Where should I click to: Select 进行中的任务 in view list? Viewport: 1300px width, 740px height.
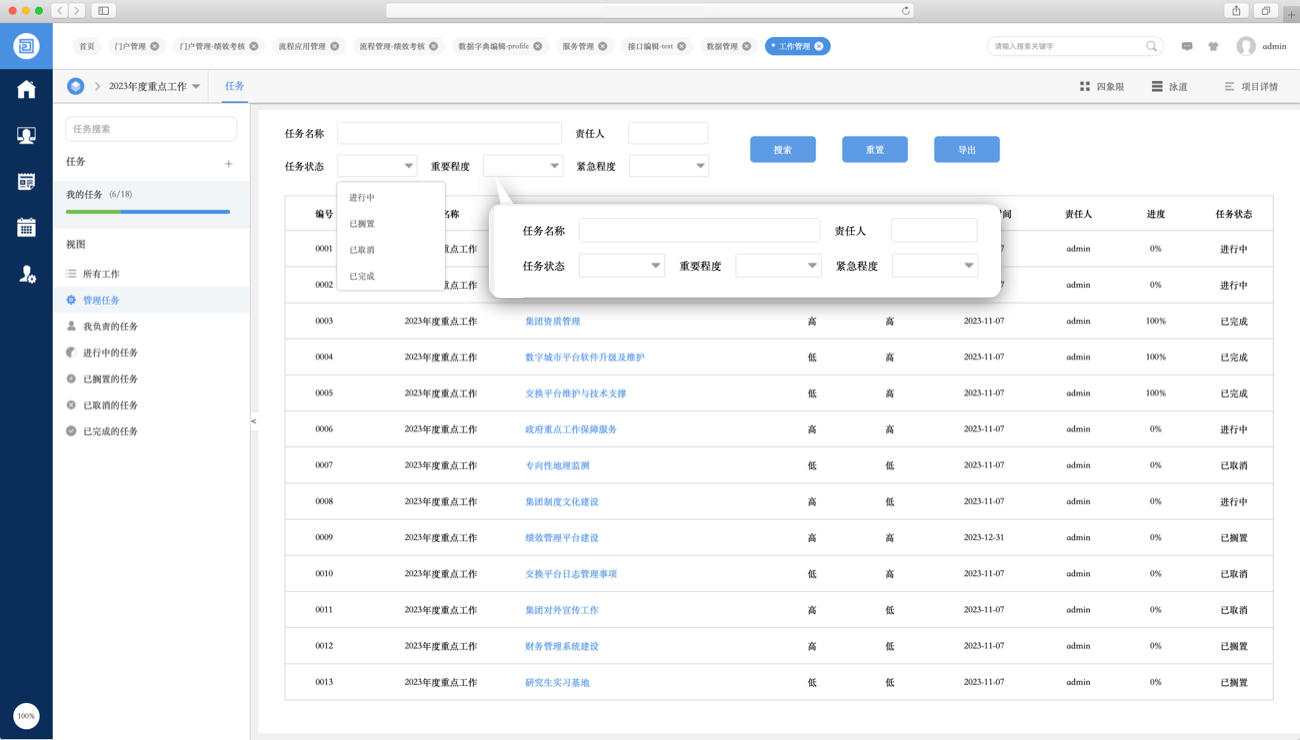[x=110, y=353]
